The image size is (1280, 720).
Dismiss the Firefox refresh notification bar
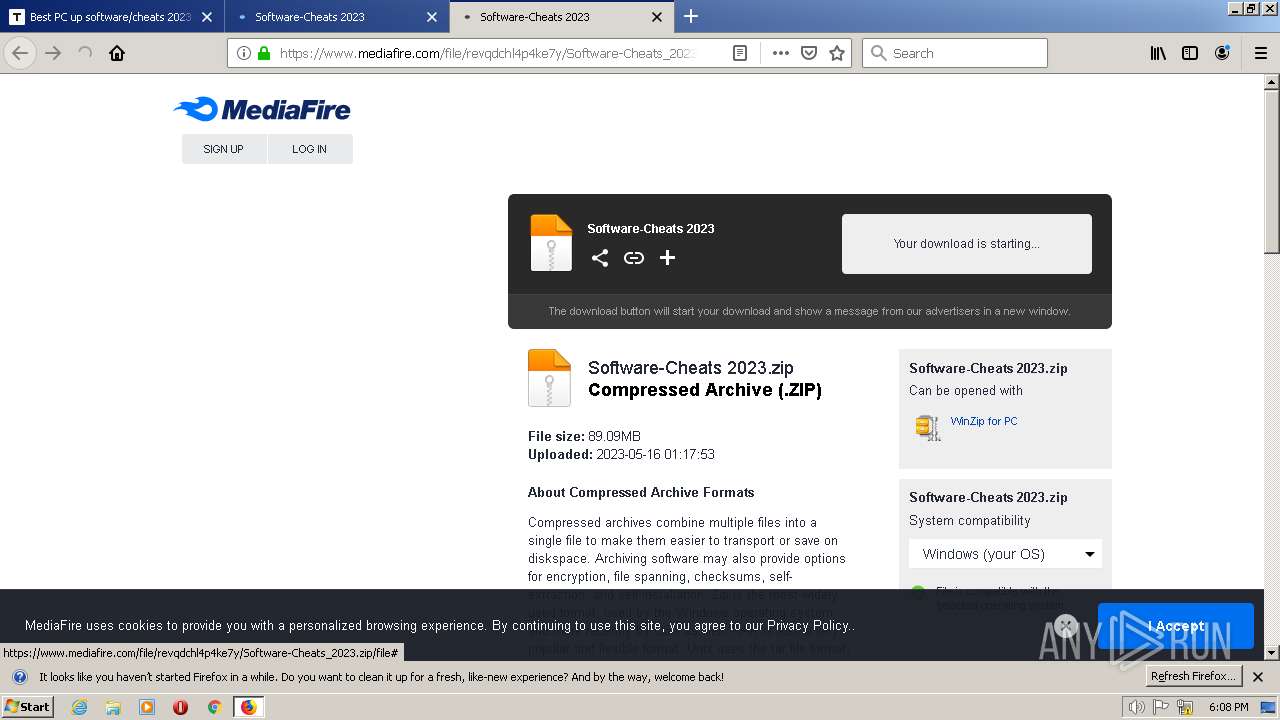(1258, 677)
